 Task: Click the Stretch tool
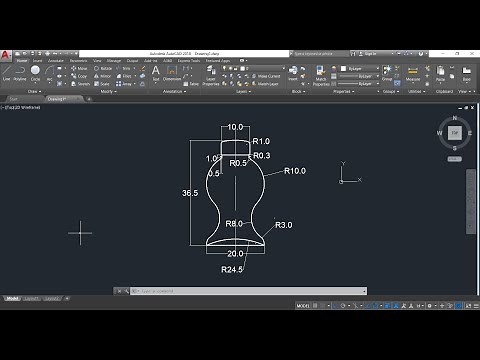[x=80, y=84]
